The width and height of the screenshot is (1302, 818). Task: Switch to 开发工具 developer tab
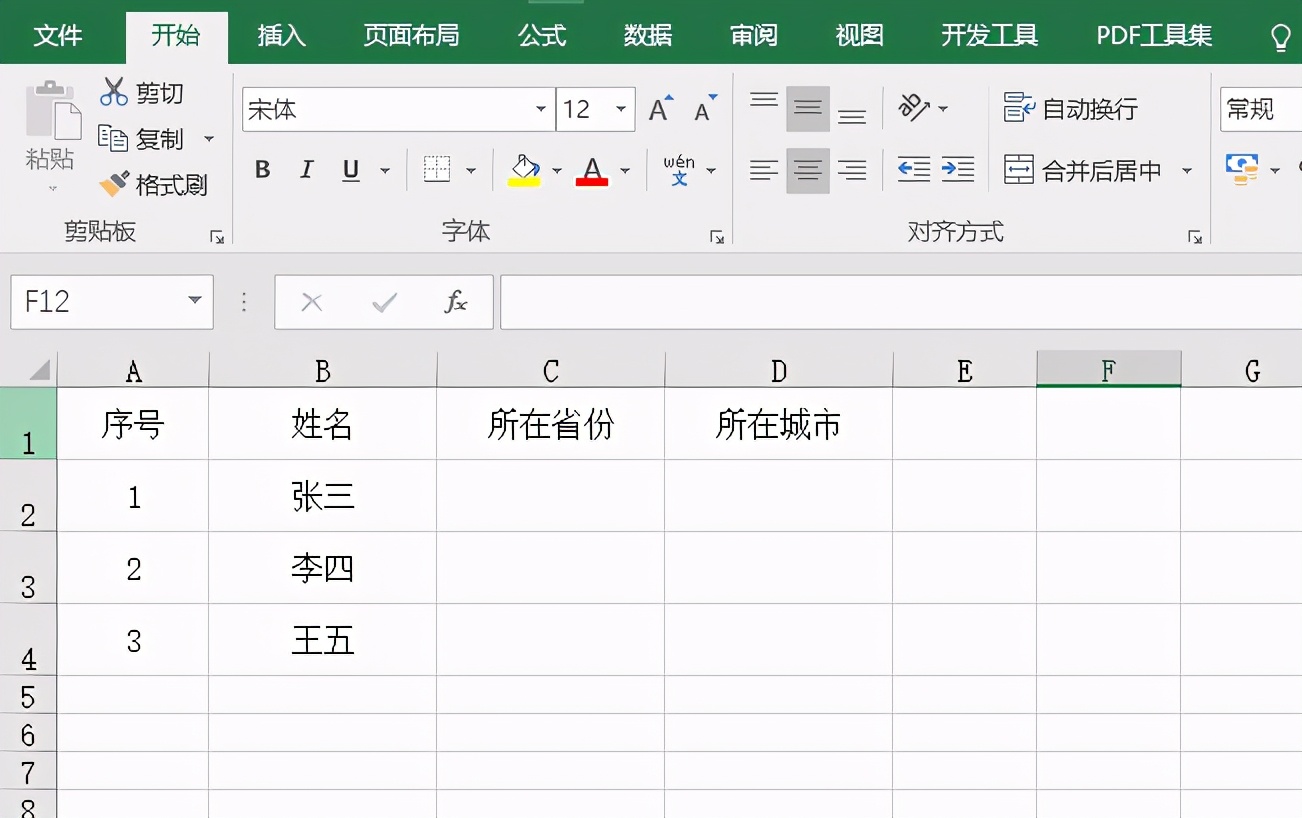click(990, 36)
